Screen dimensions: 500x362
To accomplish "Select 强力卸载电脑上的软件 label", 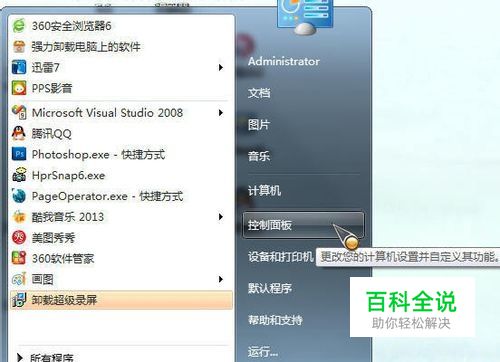I will (x=86, y=47).
